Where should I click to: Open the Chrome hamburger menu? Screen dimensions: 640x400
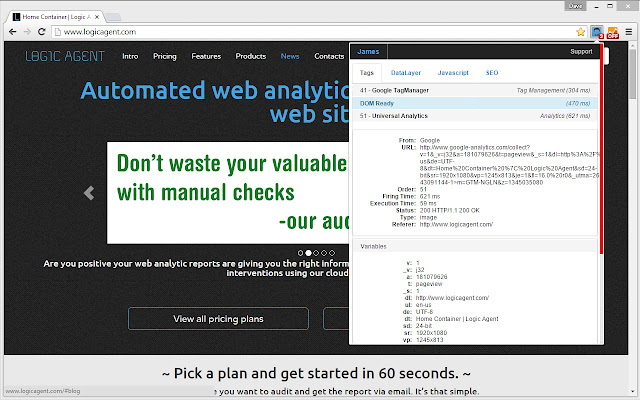coord(629,32)
